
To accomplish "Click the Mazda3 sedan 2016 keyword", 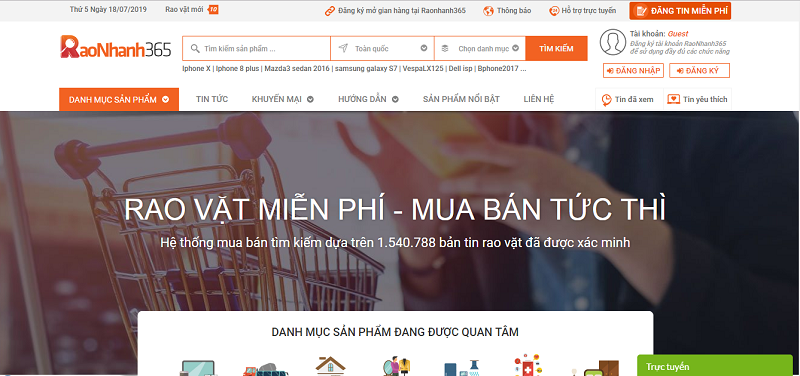I will tap(296, 68).
